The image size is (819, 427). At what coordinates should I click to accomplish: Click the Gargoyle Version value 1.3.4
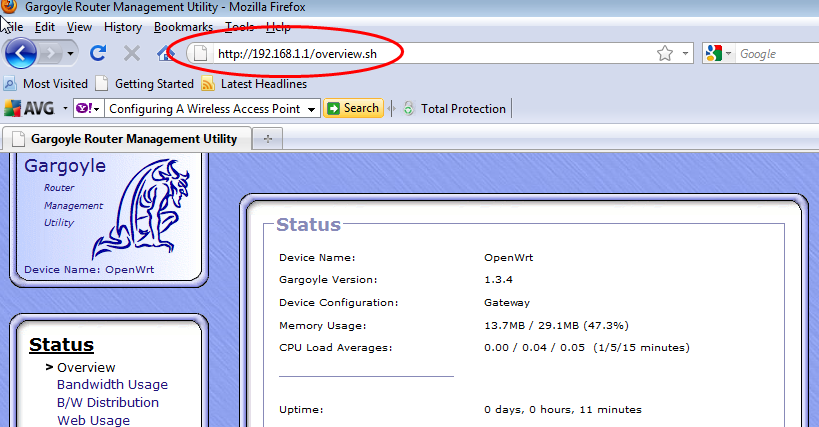point(498,280)
